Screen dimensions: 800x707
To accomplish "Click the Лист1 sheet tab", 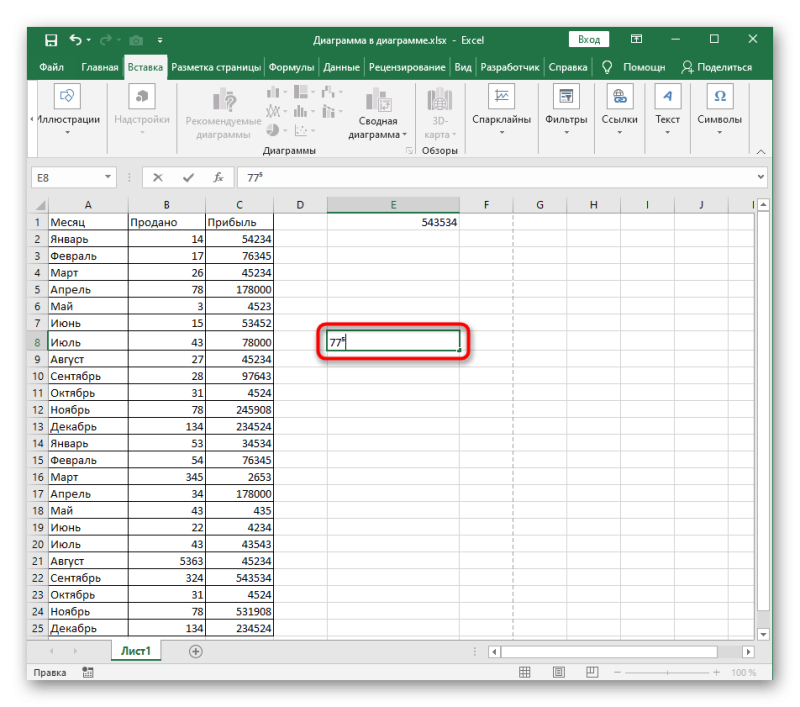I will 136,651.
